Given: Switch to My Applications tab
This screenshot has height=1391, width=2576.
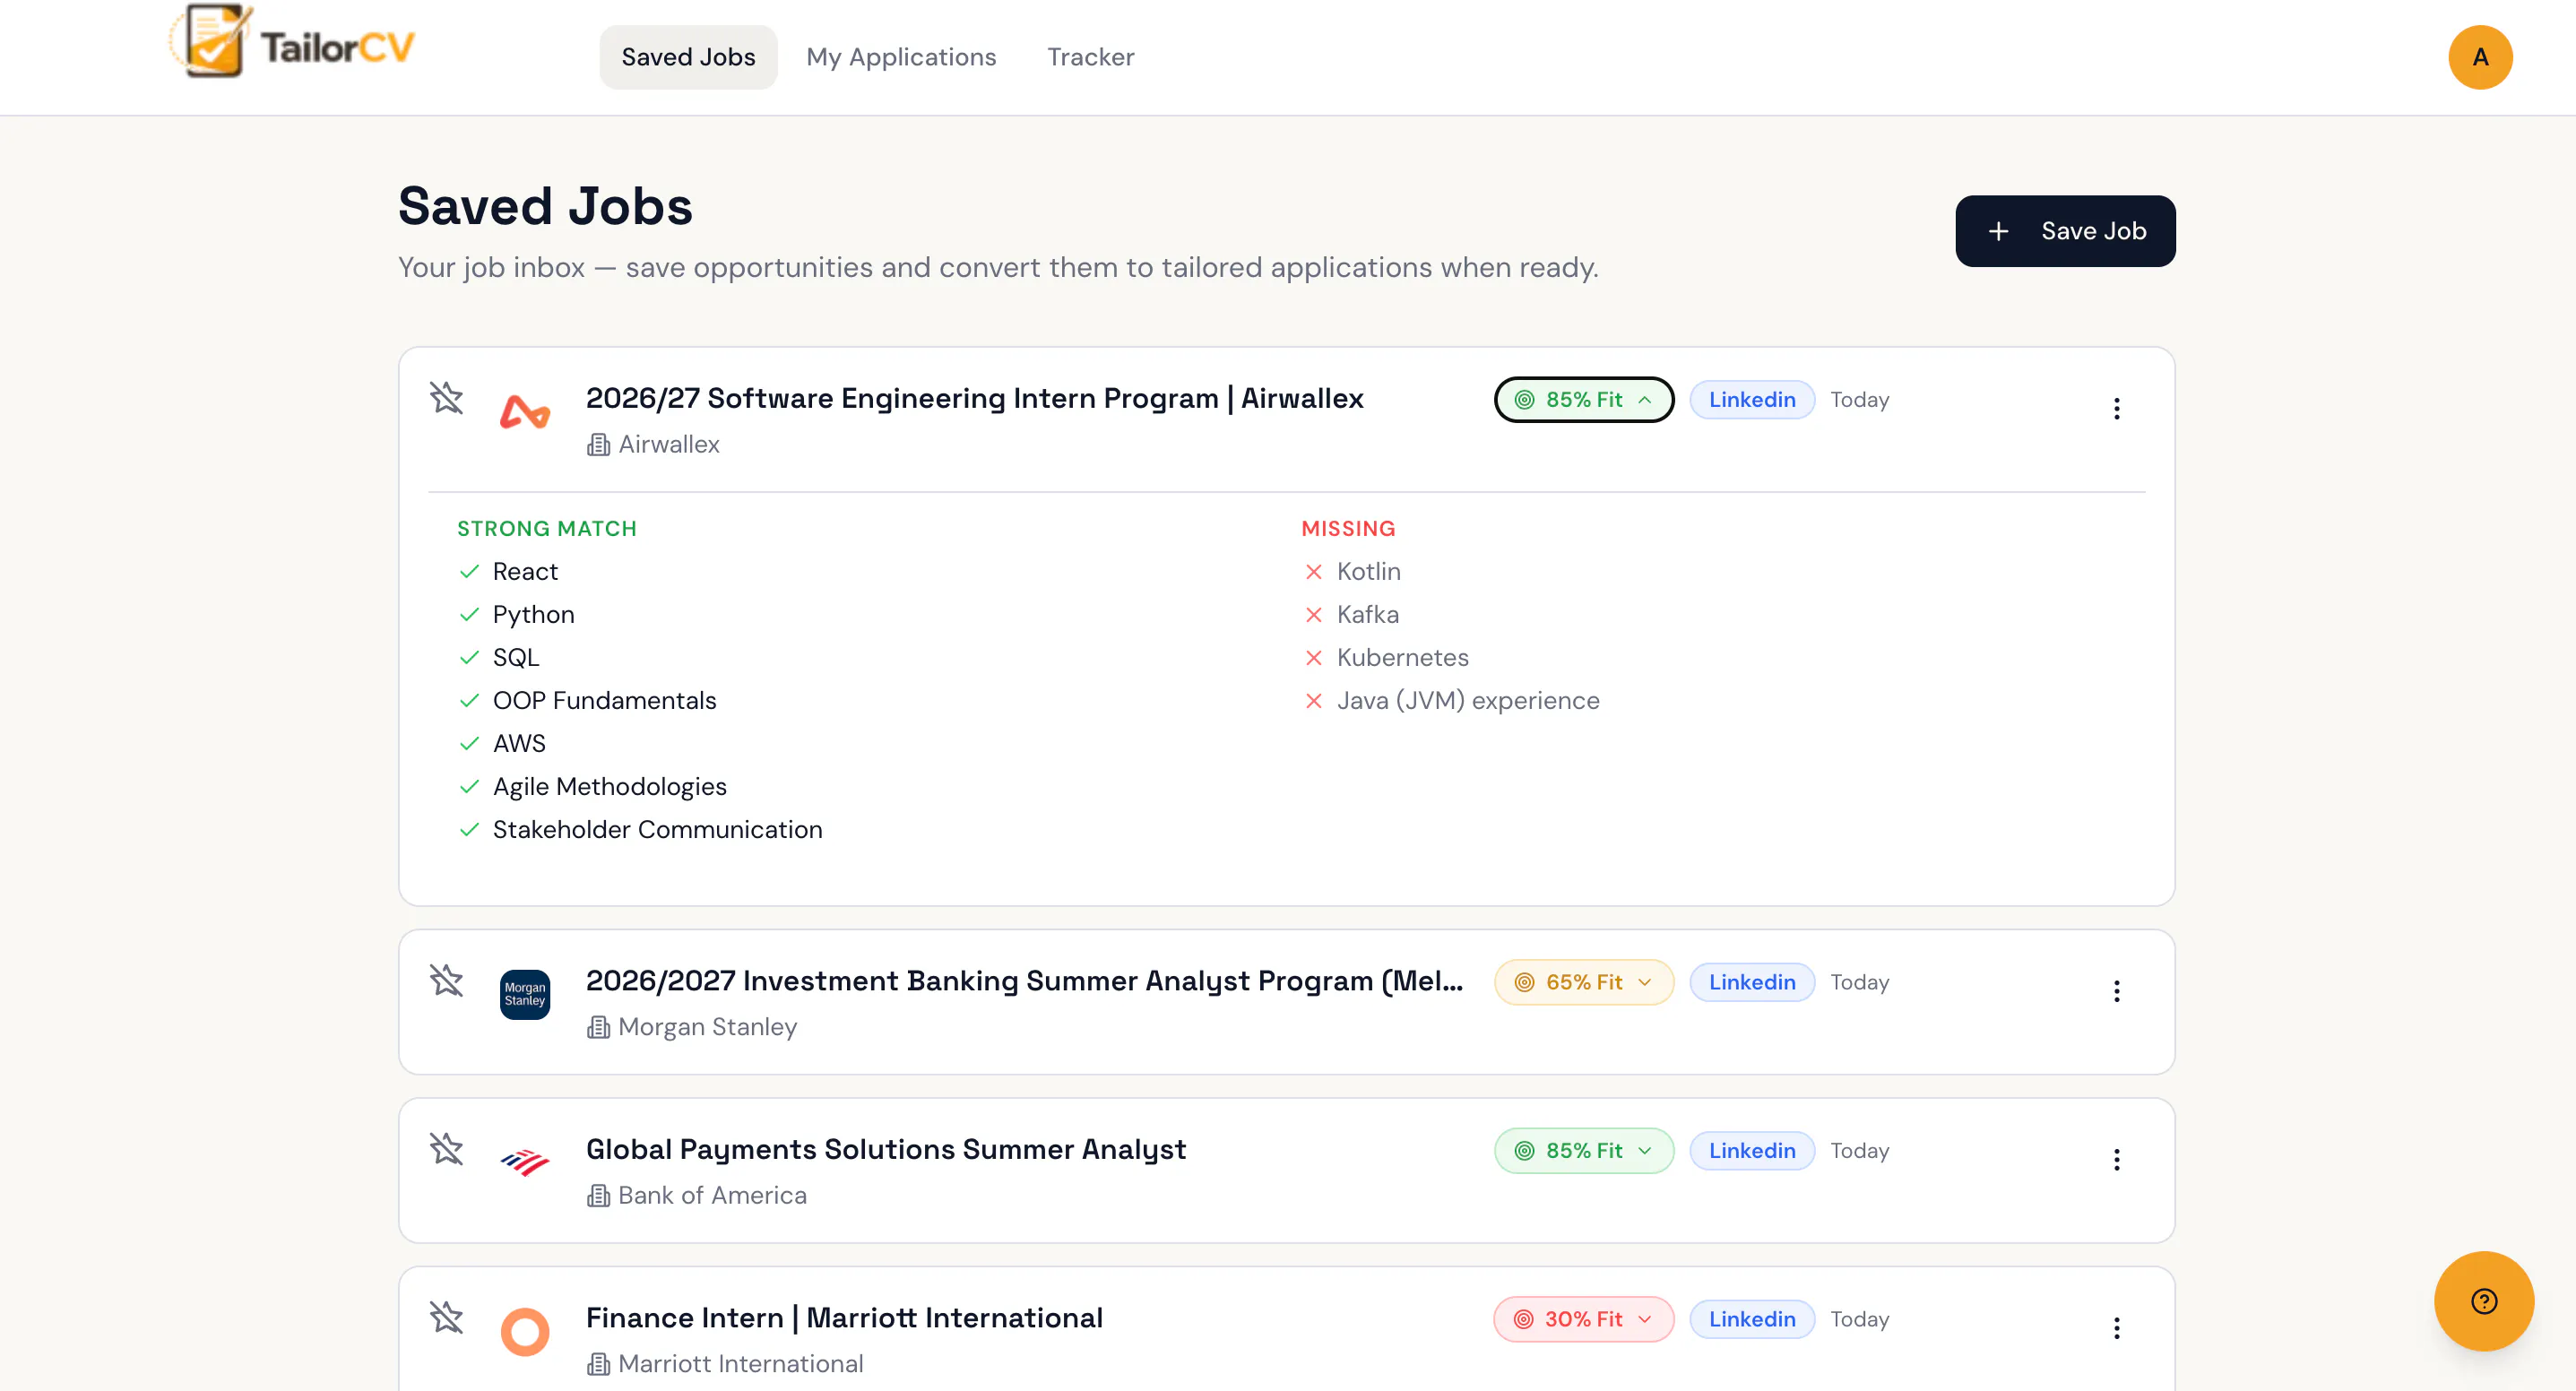Looking at the screenshot, I should (x=901, y=57).
